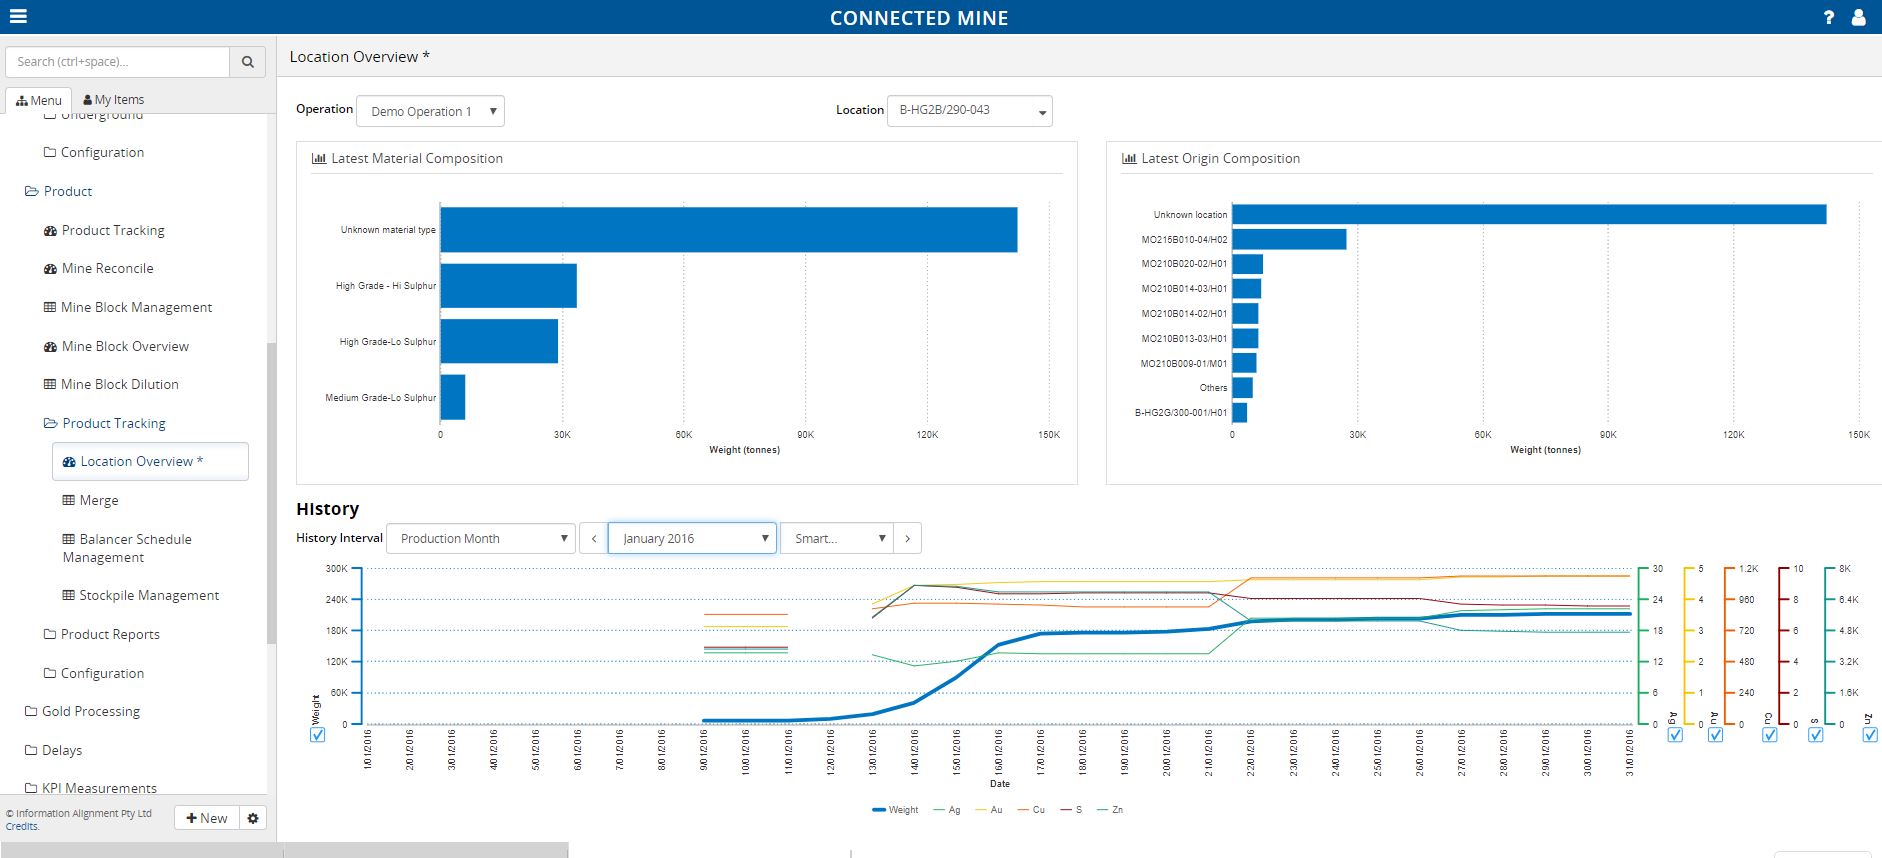Open Mine Block Overview dashboard item
The width and height of the screenshot is (1882, 858).
pos(116,346)
